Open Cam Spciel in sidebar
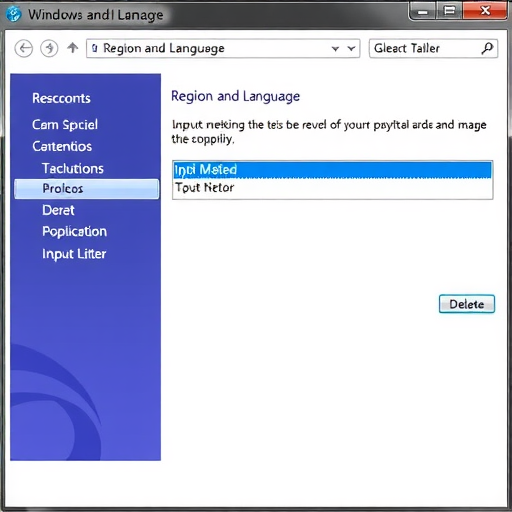Image resolution: width=512 pixels, height=512 pixels. [x=65, y=125]
